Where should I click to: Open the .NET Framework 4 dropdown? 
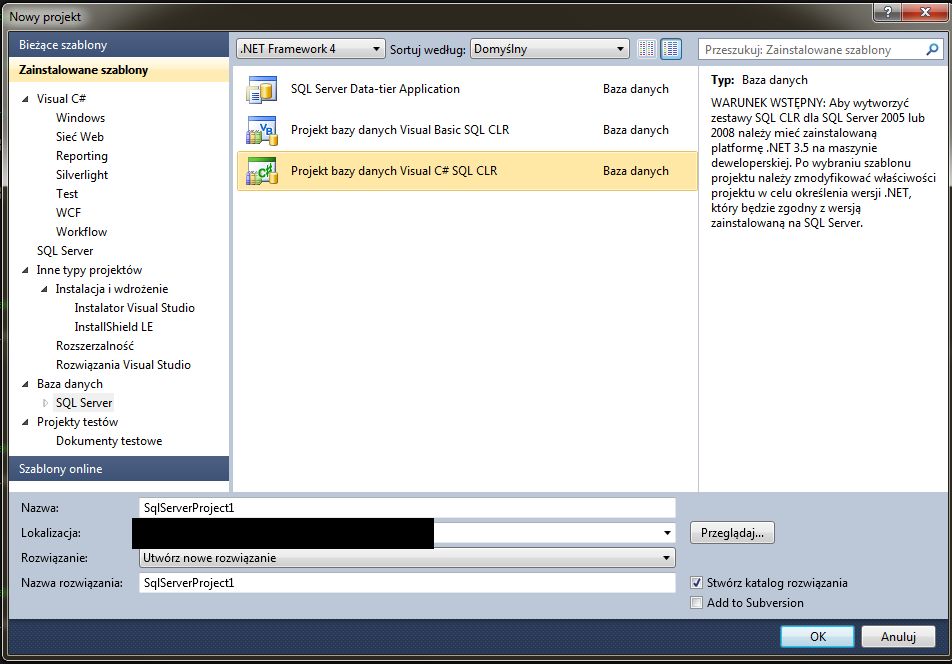310,49
